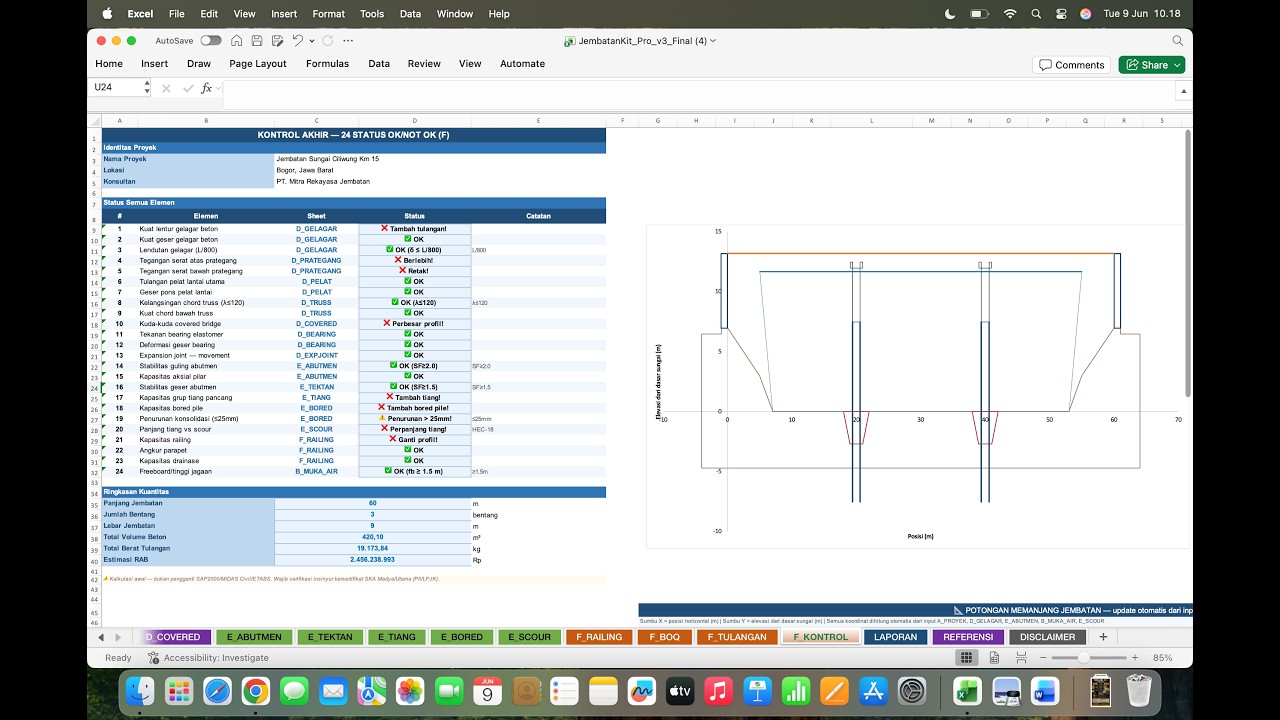Click the fx Insert Function icon

click(x=207, y=88)
